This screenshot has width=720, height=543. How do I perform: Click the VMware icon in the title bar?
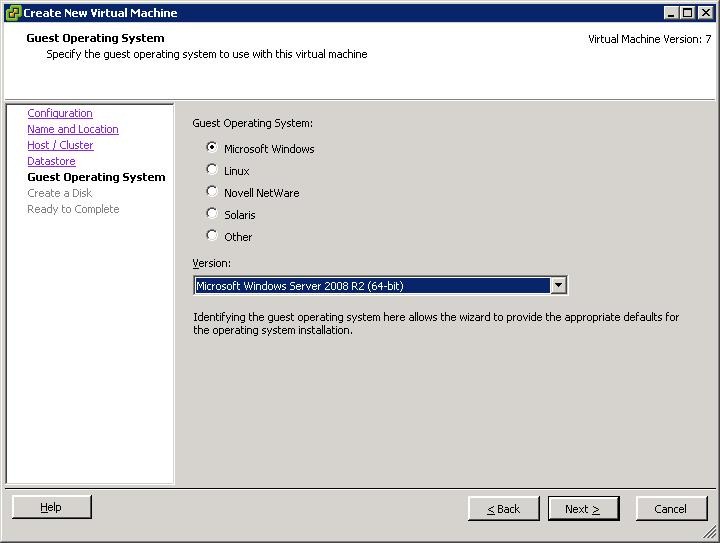coord(12,13)
